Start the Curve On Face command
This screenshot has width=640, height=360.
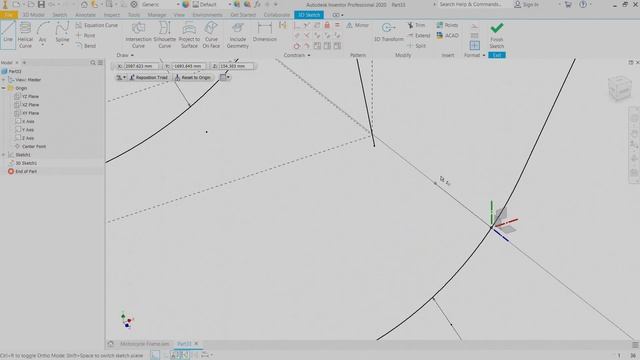(x=211, y=35)
